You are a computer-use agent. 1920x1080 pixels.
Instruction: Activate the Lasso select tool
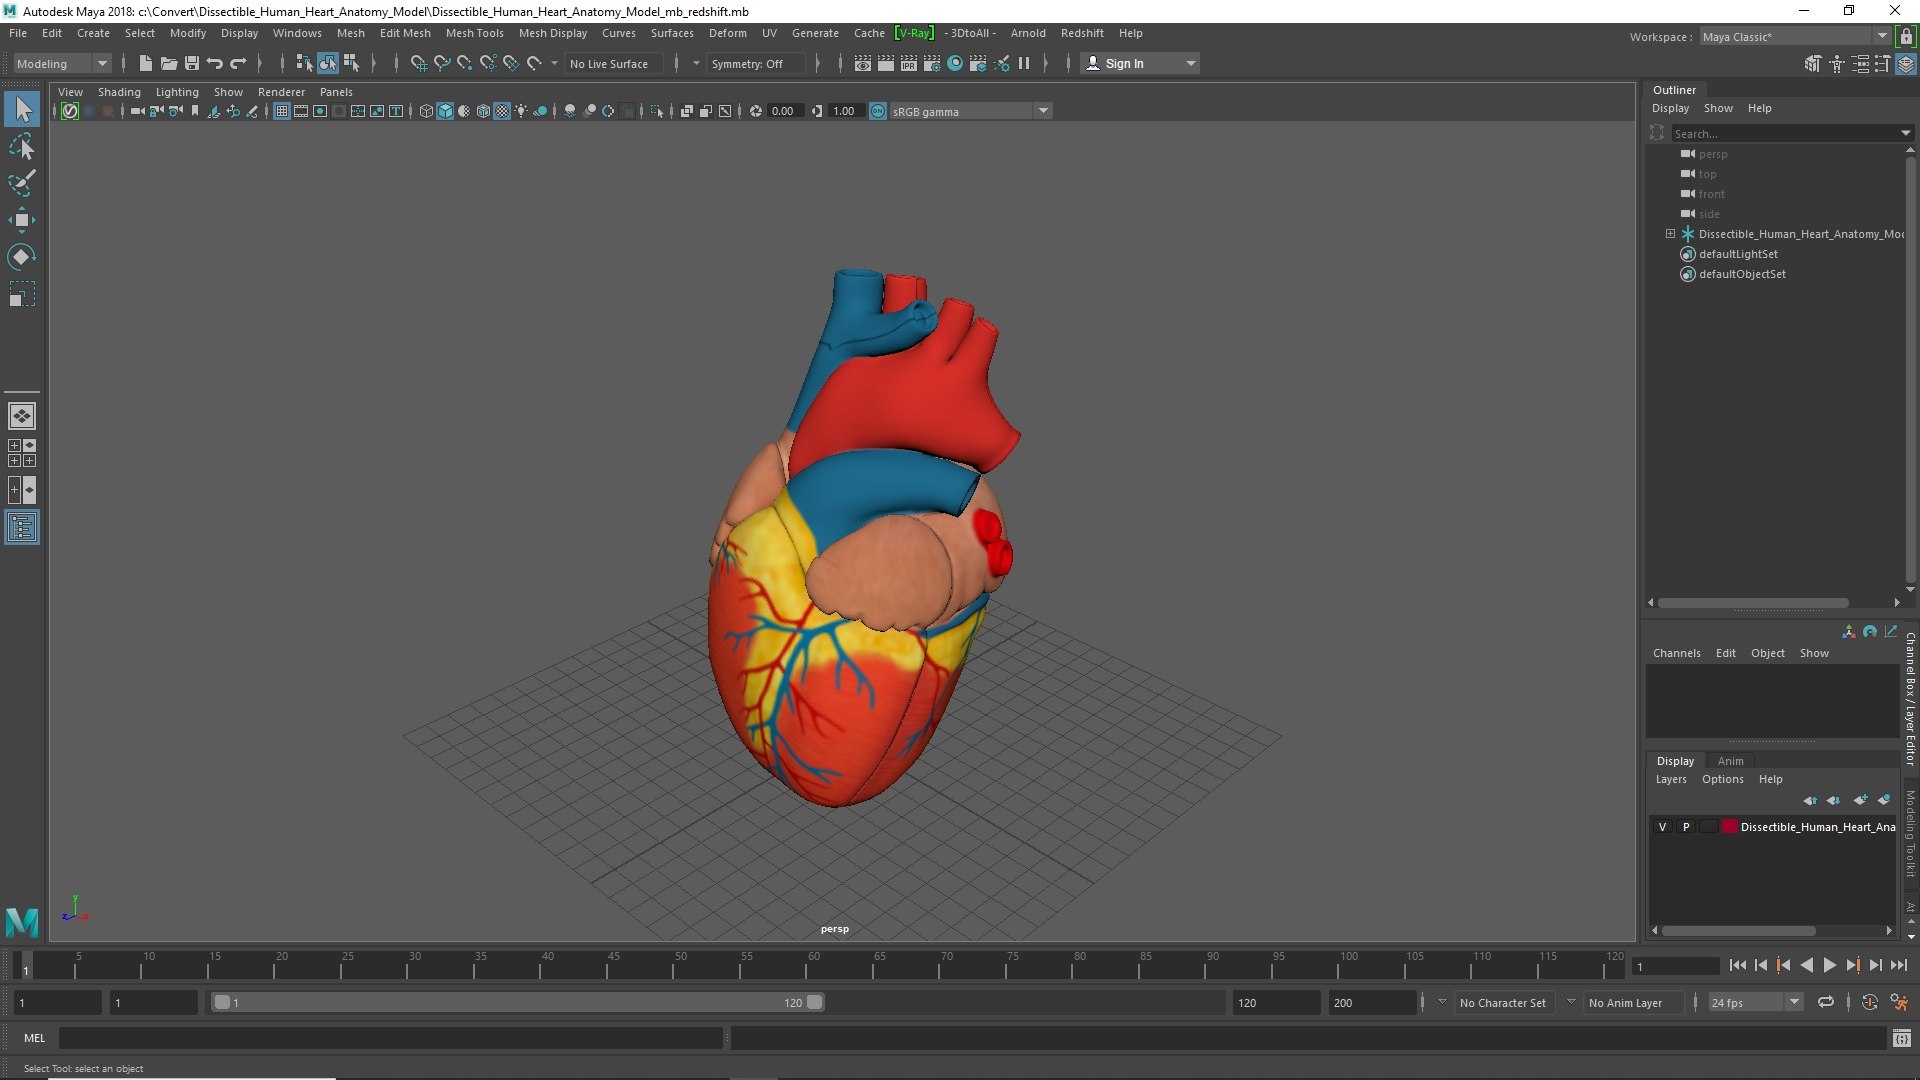click(22, 147)
